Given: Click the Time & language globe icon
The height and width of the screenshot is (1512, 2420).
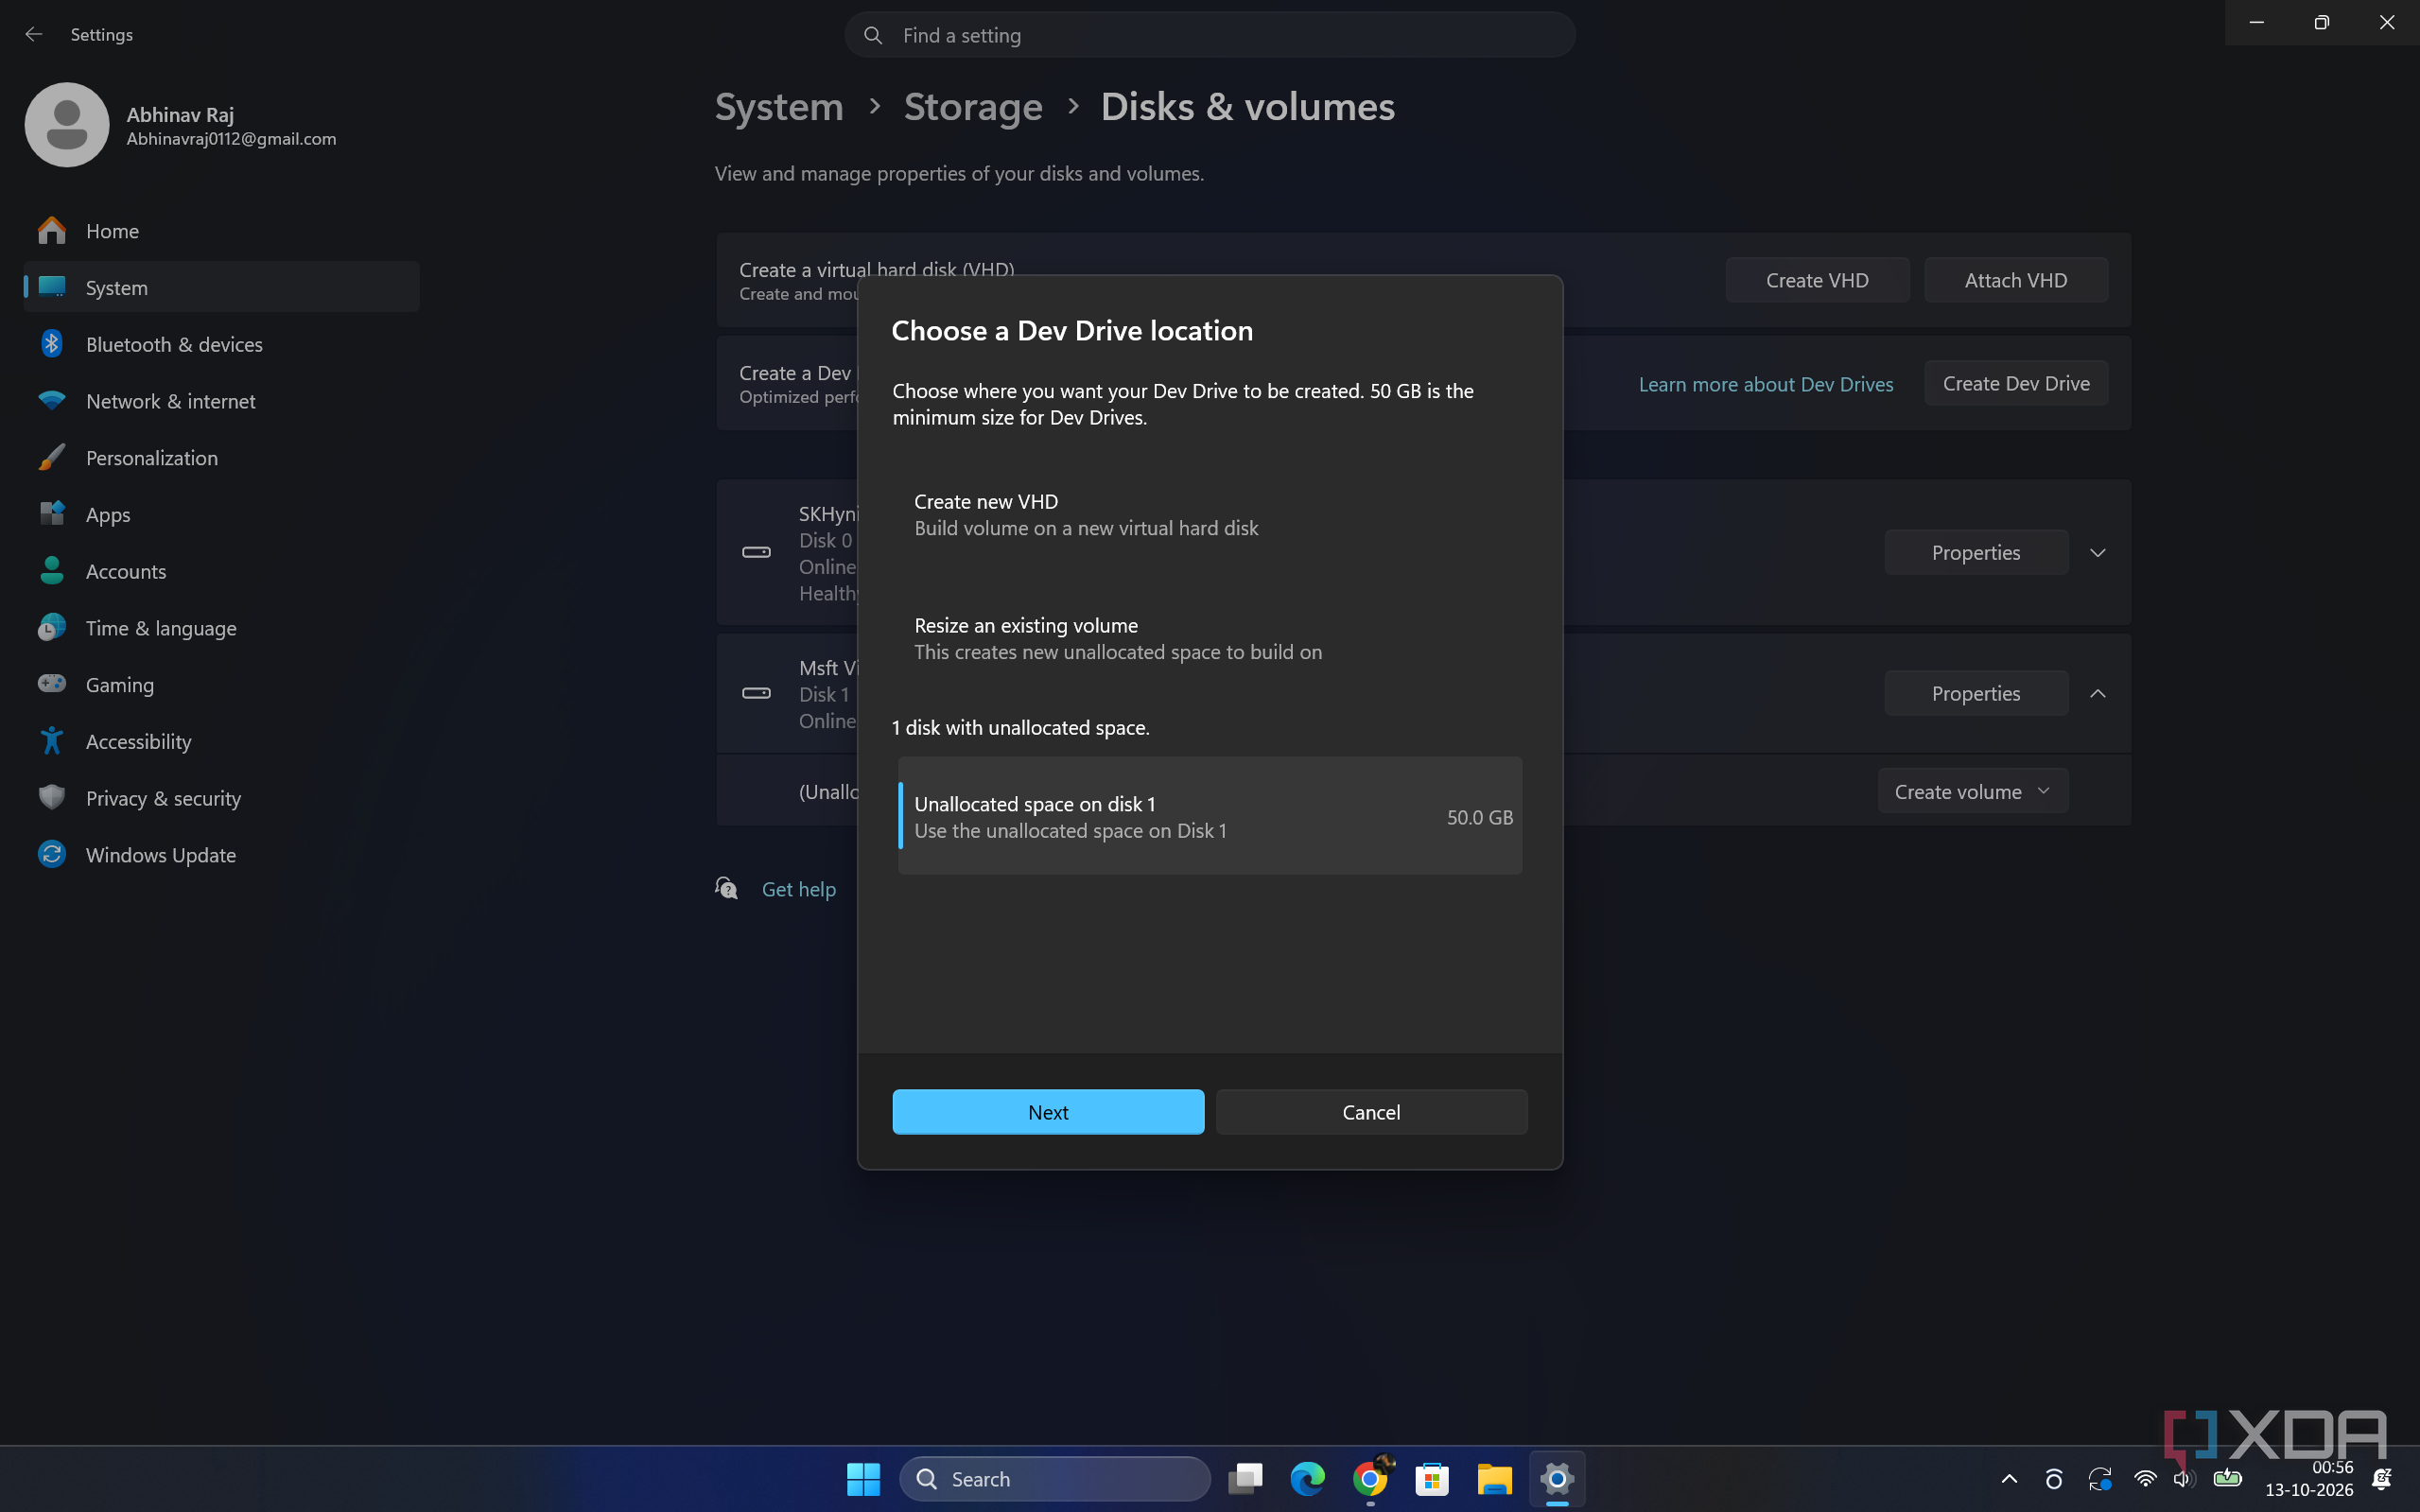Looking at the screenshot, I should (51, 628).
